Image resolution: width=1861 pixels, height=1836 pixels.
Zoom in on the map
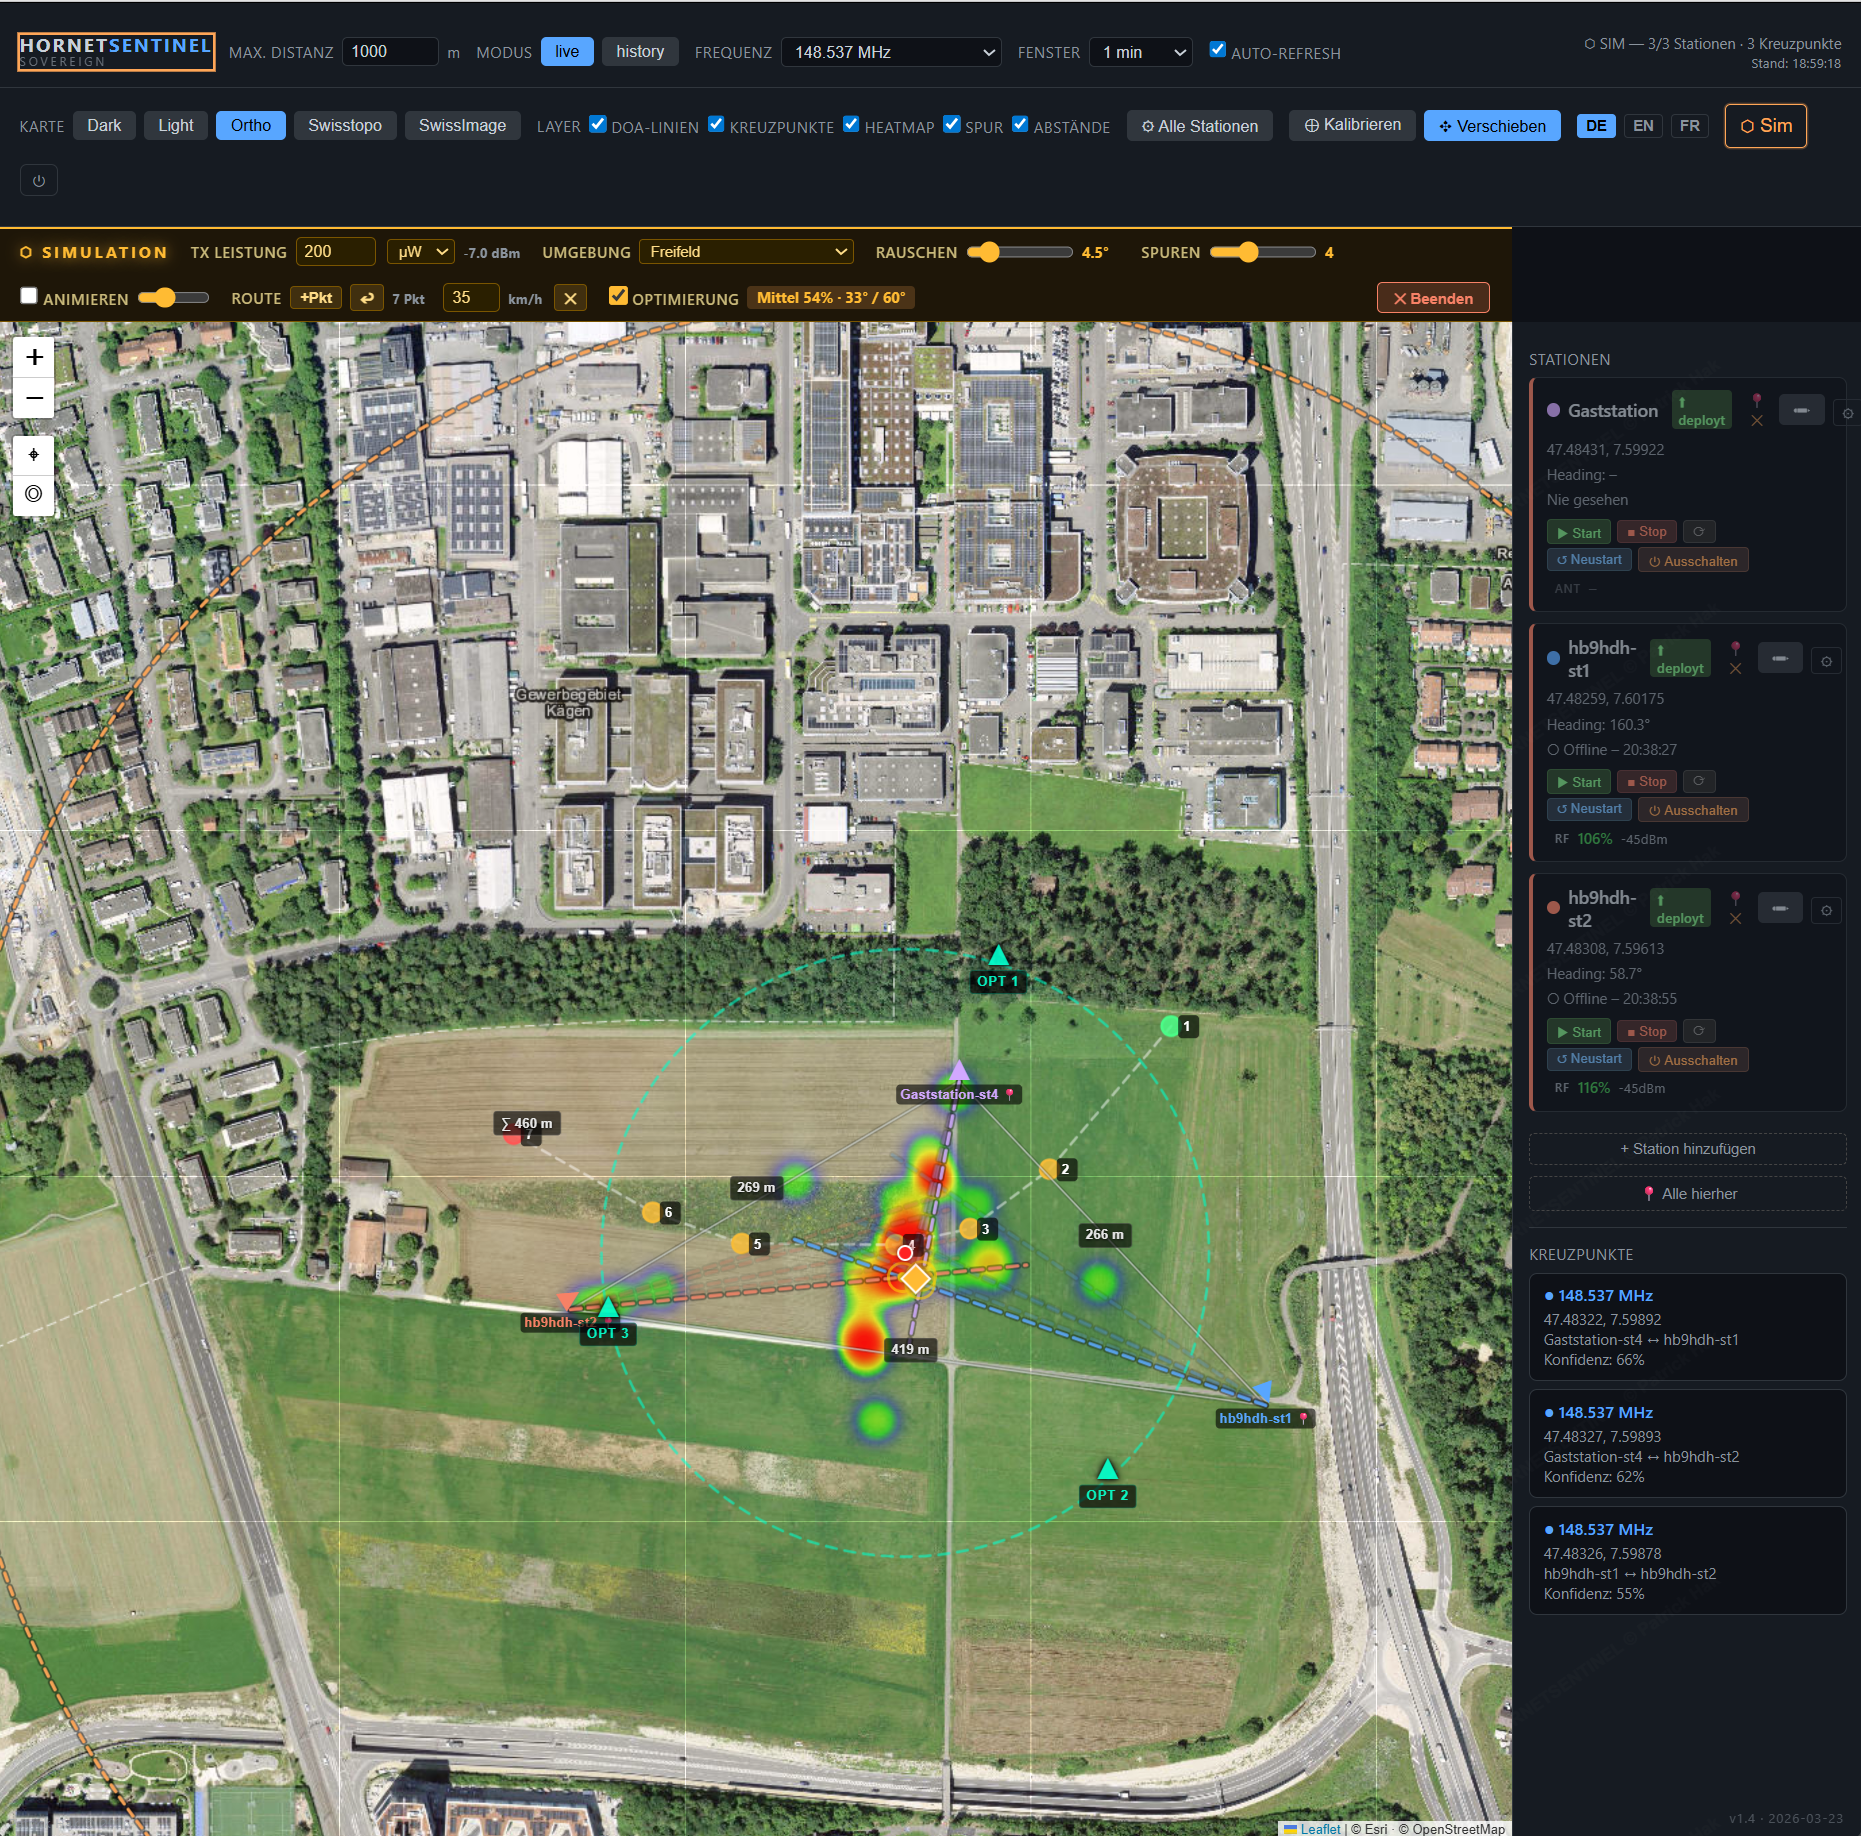click(34, 358)
